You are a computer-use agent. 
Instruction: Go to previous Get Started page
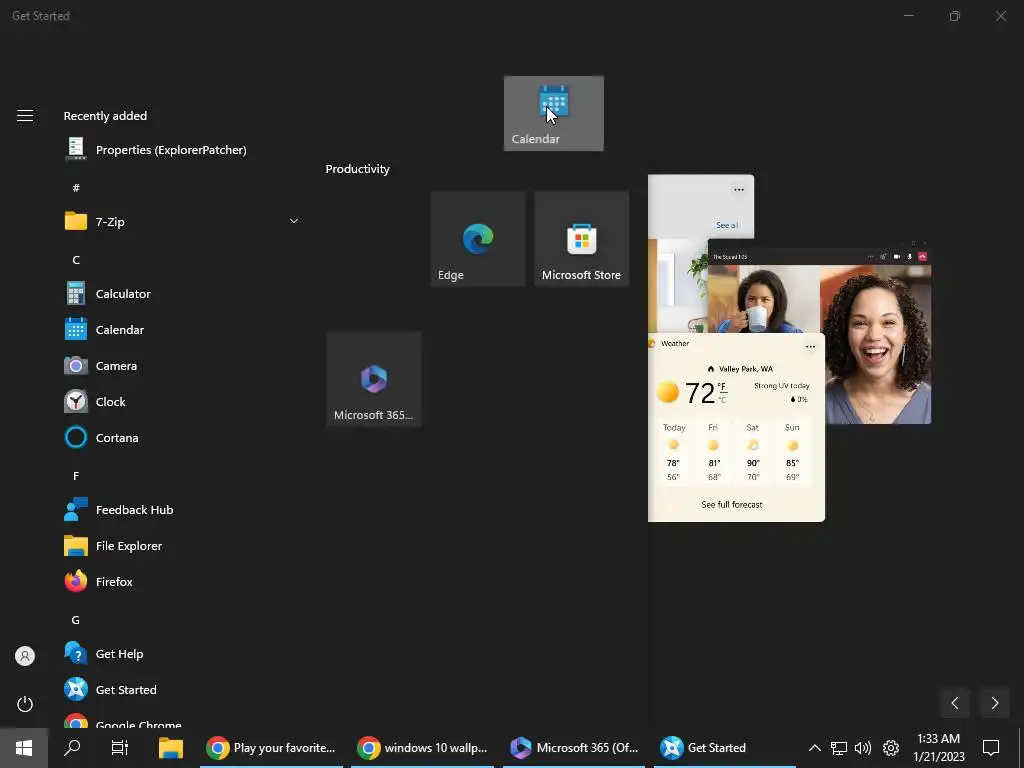pyautogui.click(x=955, y=703)
